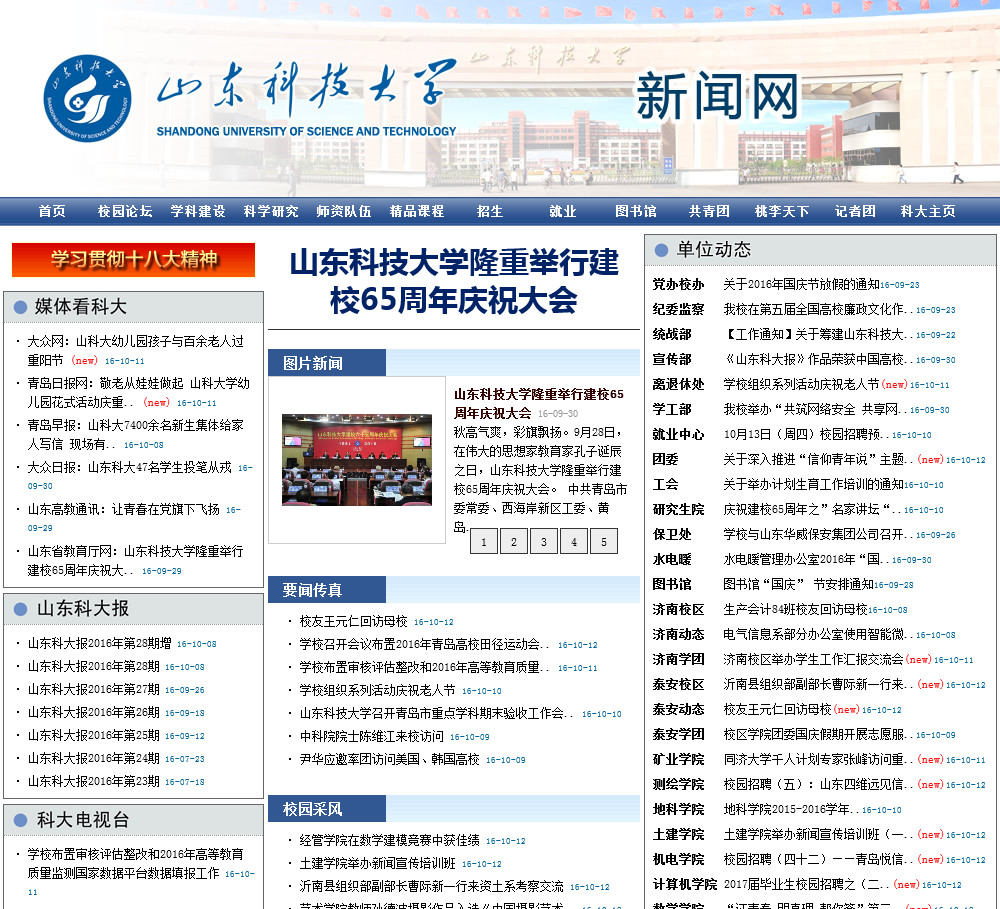The image size is (1000, 909).
Task: Click 矿业学院 department label
Action: [679, 759]
